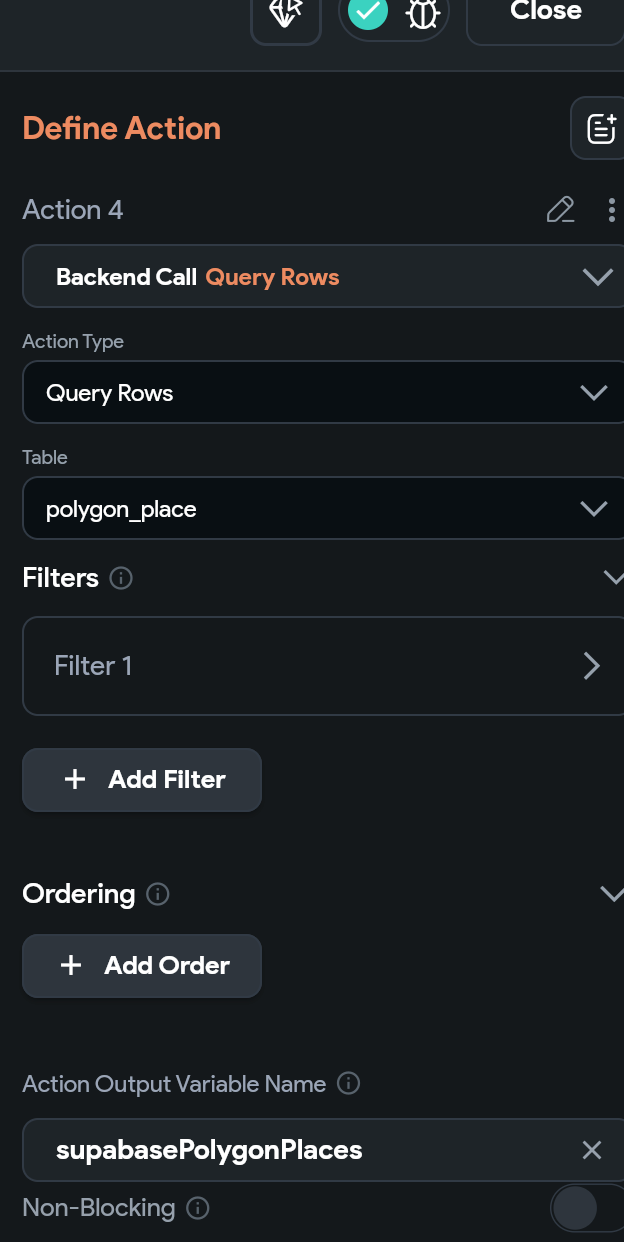624x1242 pixels.
Task: Open the bug debug icon
Action: [x=420, y=13]
